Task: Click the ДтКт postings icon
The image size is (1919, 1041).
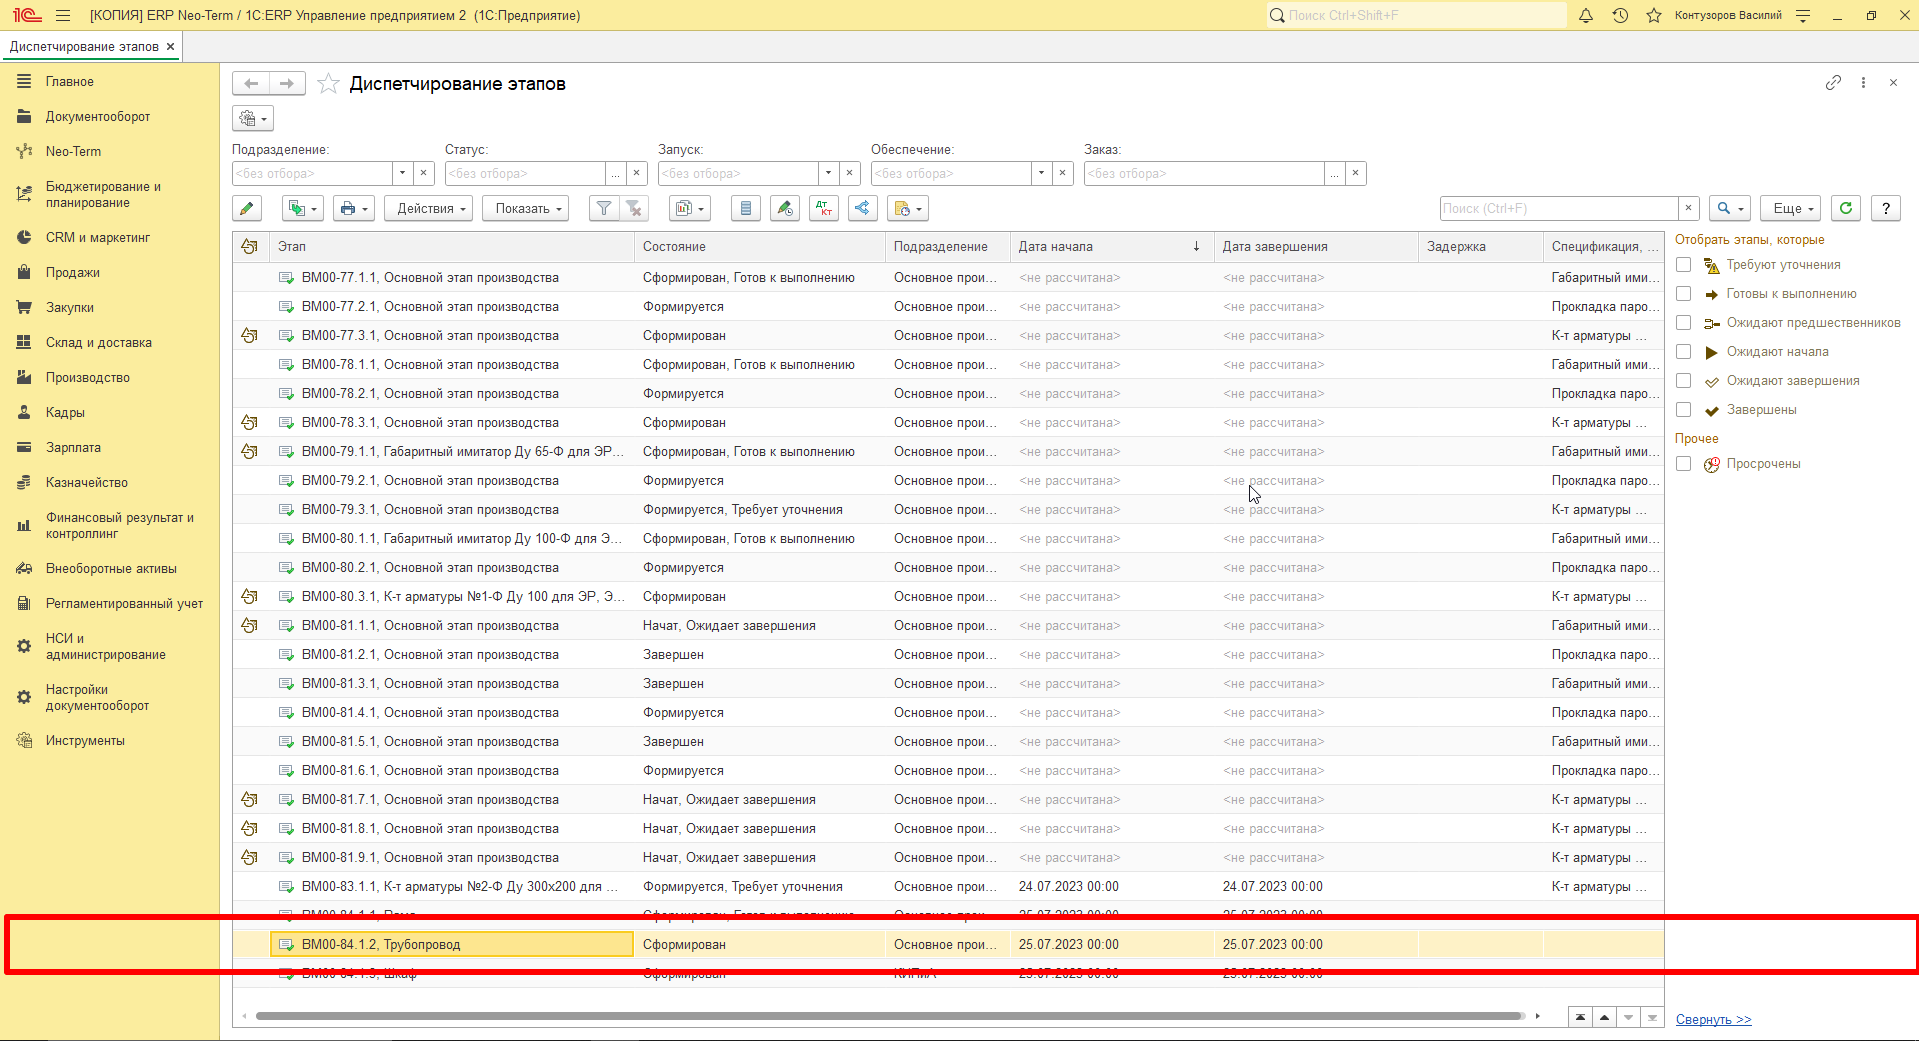Action: [824, 208]
